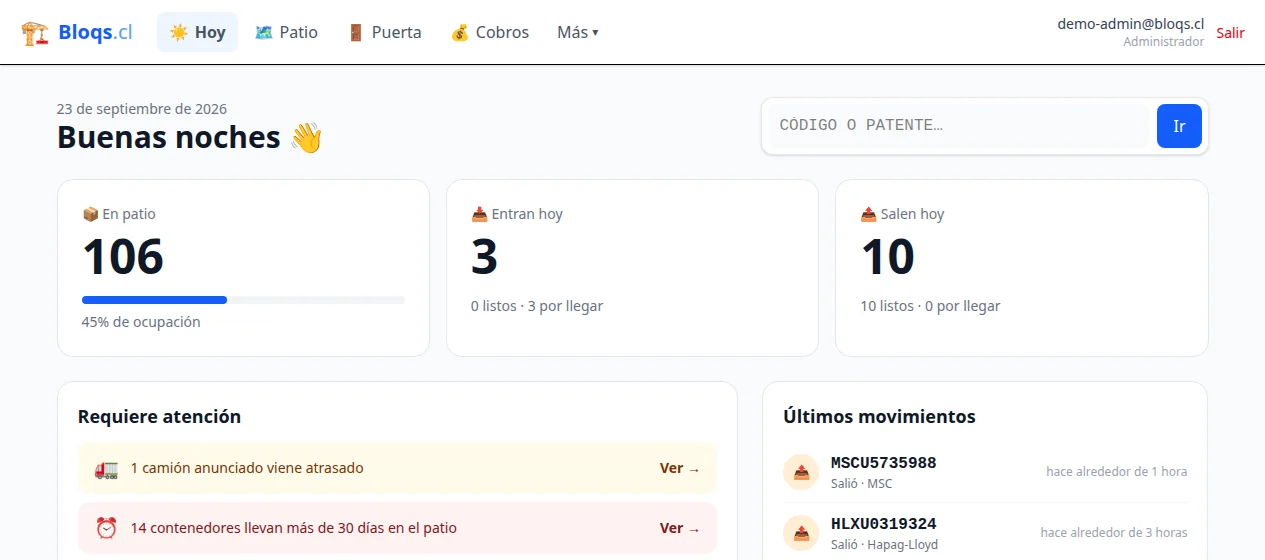Switch to the Hoy tab
Image resolution: width=1265 pixels, height=560 pixels.
(197, 32)
